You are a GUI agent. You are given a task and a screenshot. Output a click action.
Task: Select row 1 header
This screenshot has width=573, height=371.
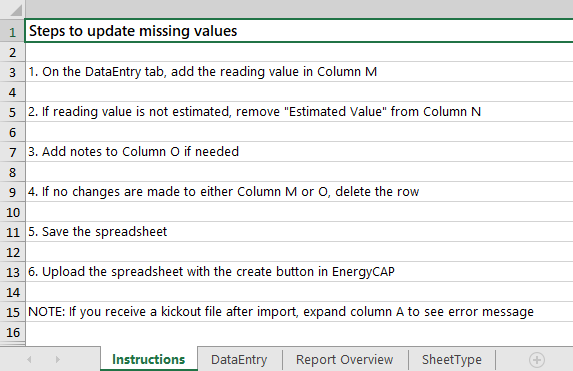[12, 32]
